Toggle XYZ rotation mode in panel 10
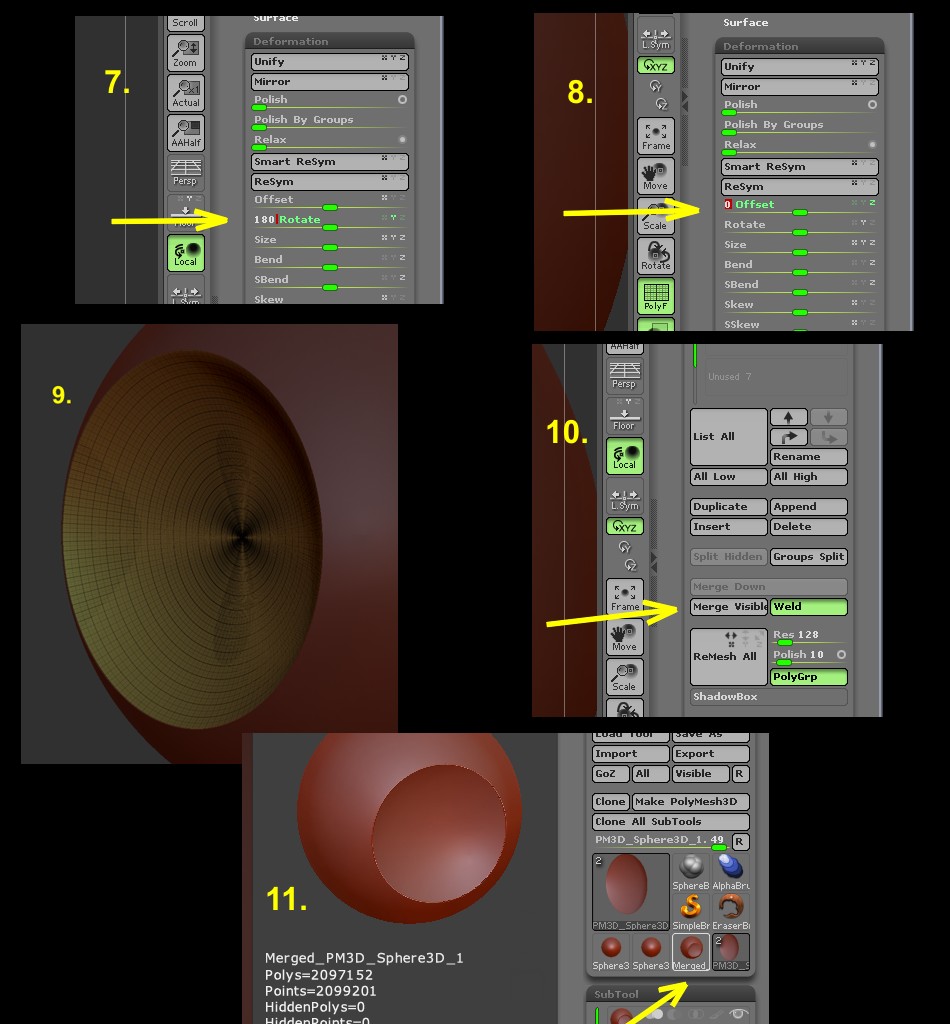 pyautogui.click(x=625, y=526)
